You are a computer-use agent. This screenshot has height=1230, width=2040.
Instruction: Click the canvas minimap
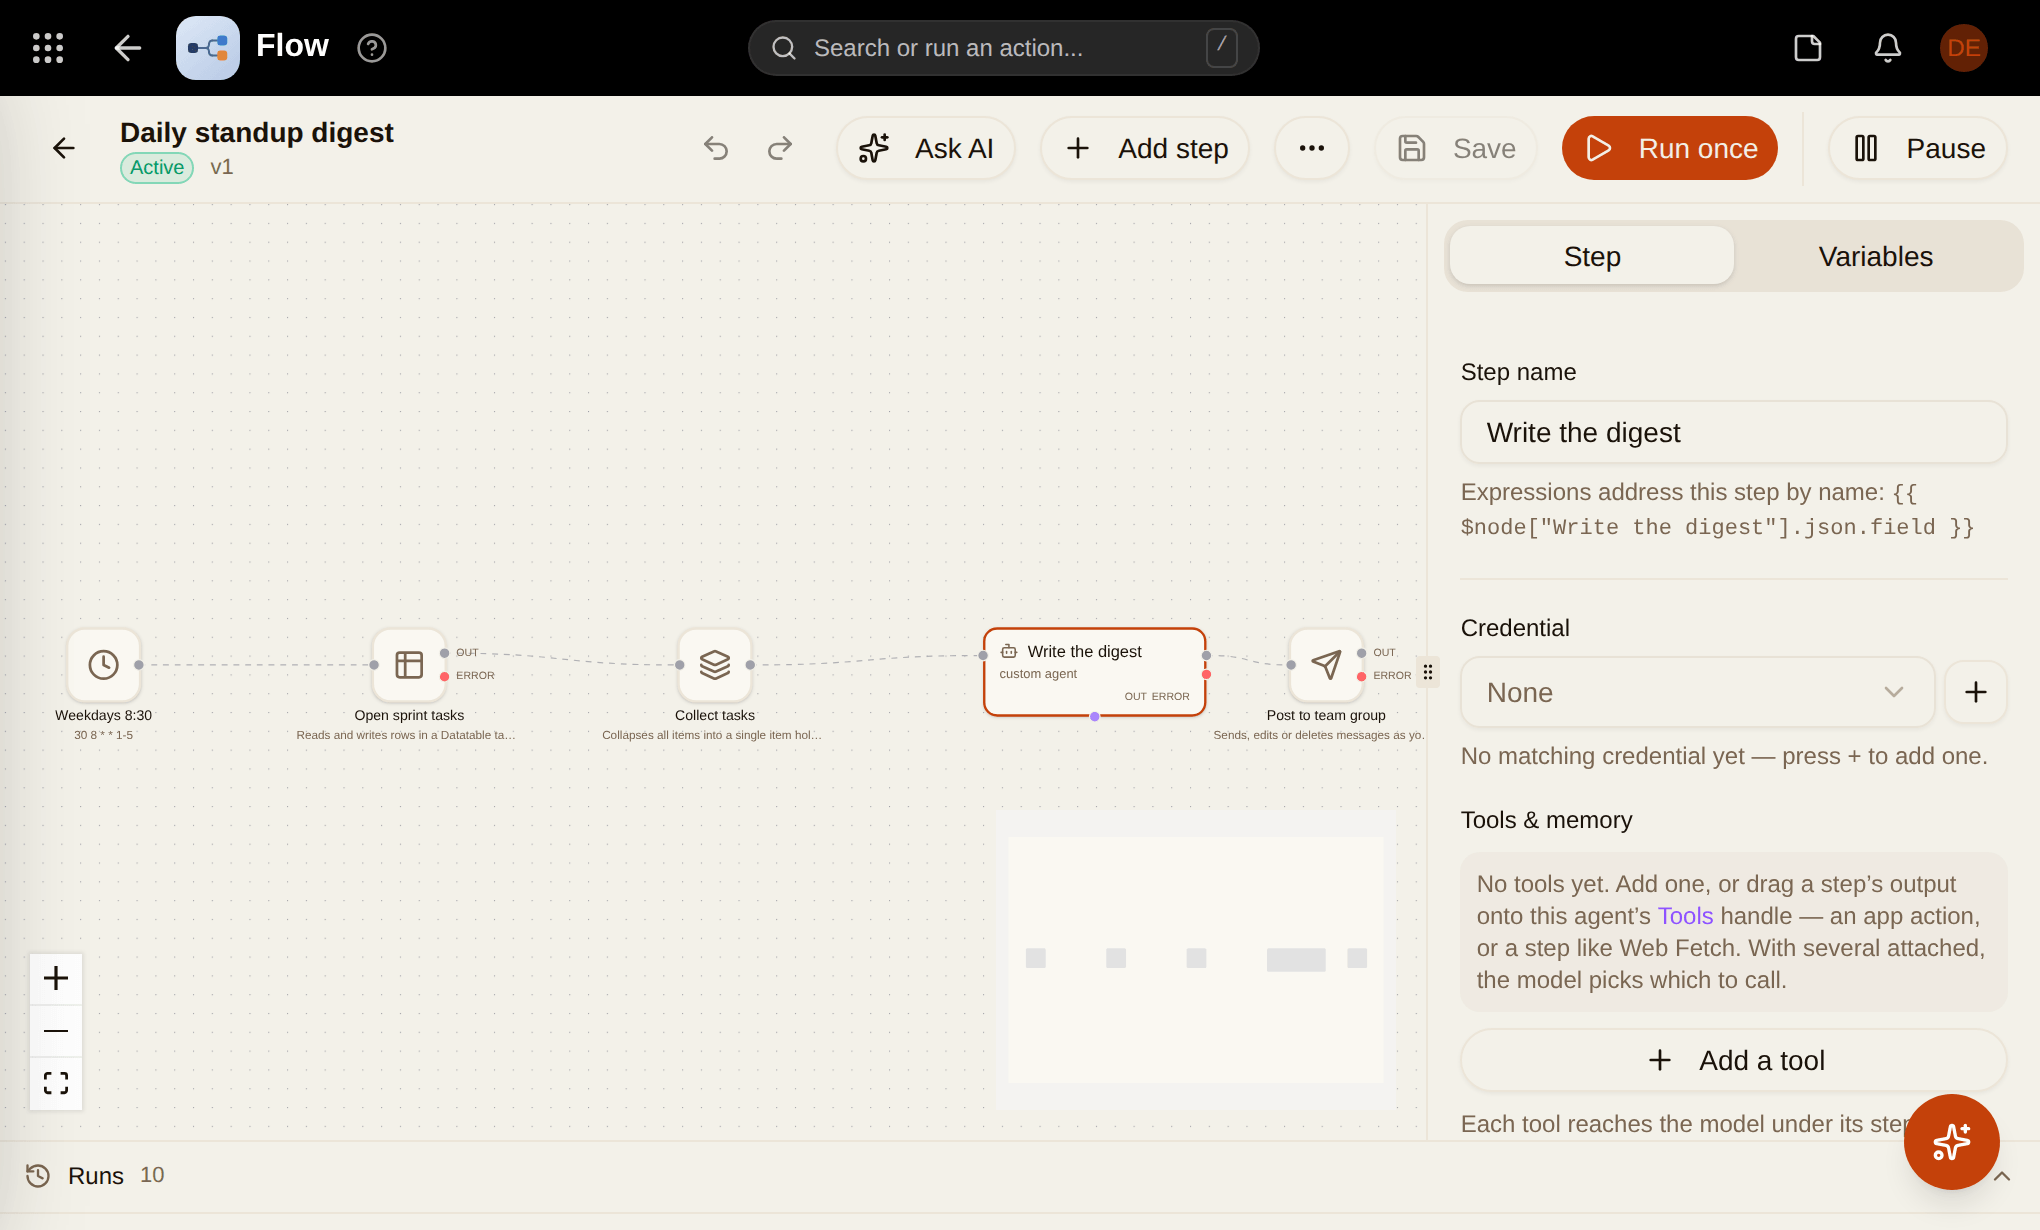click(1196, 959)
